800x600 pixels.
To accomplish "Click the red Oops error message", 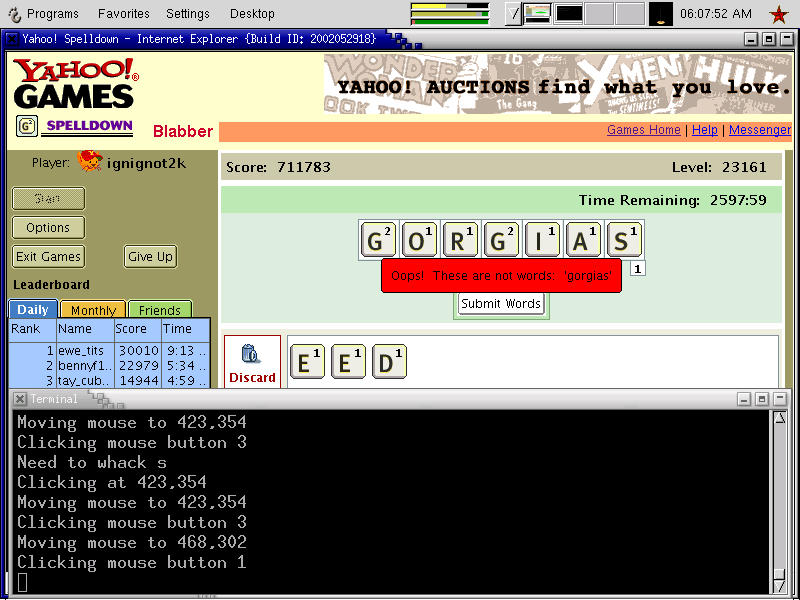I will 501,276.
